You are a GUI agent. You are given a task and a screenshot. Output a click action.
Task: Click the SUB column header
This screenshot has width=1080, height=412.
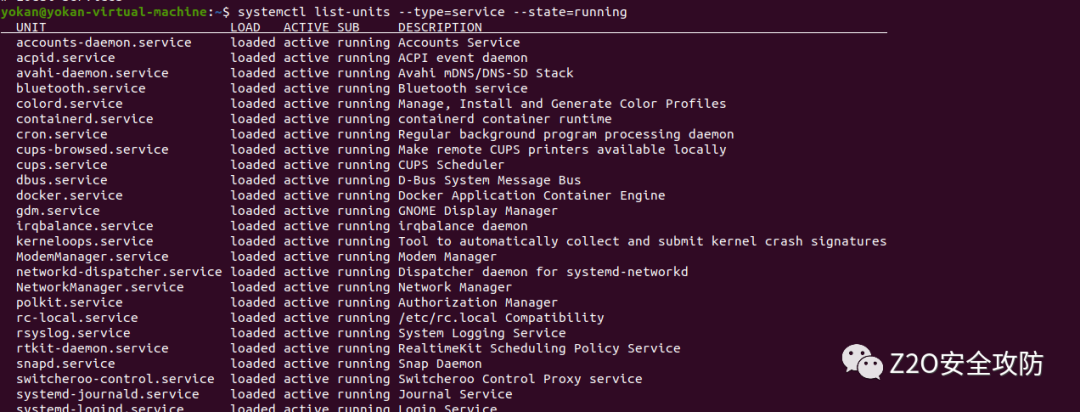tap(349, 28)
